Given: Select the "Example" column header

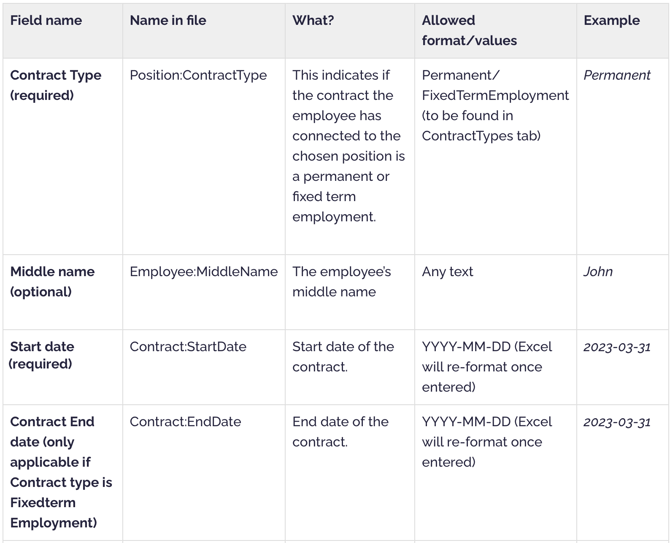Looking at the screenshot, I should coord(611,20).
